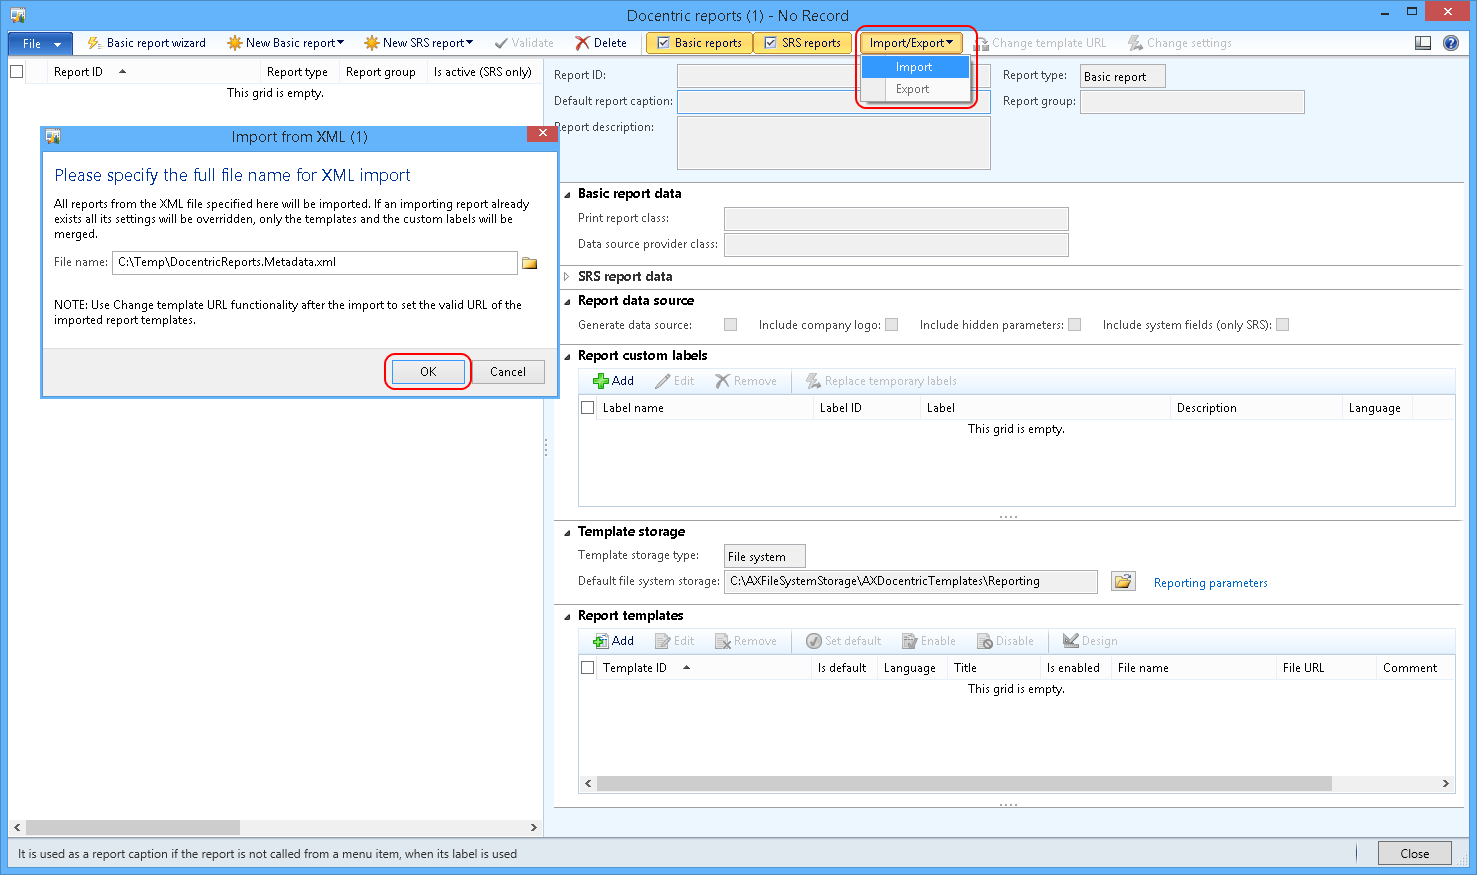
Task: Click the File name input field
Action: [315, 262]
